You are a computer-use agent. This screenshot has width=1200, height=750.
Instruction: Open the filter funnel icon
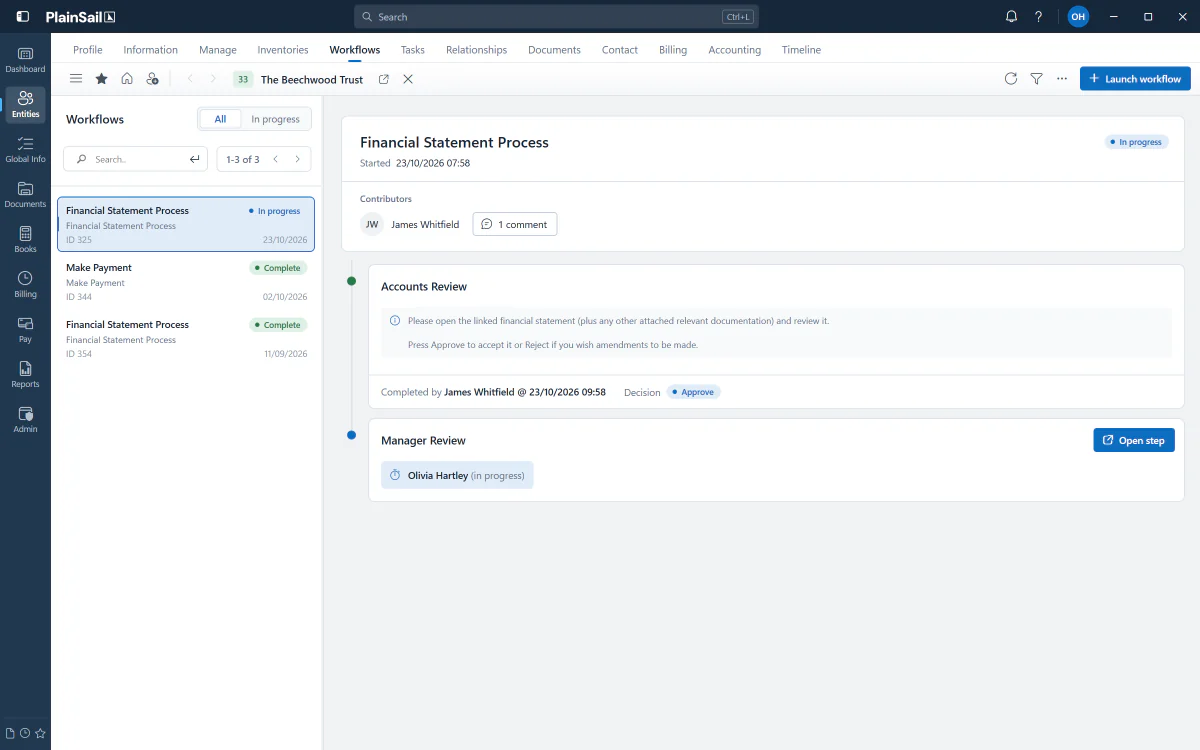[1037, 79]
